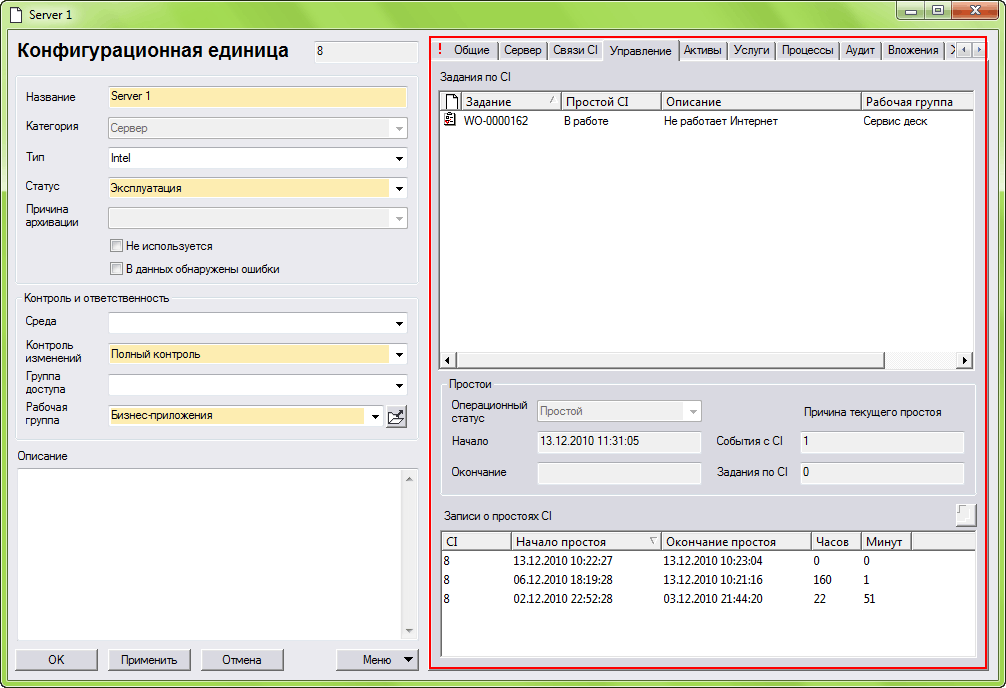Select the Управление tab

640,50
